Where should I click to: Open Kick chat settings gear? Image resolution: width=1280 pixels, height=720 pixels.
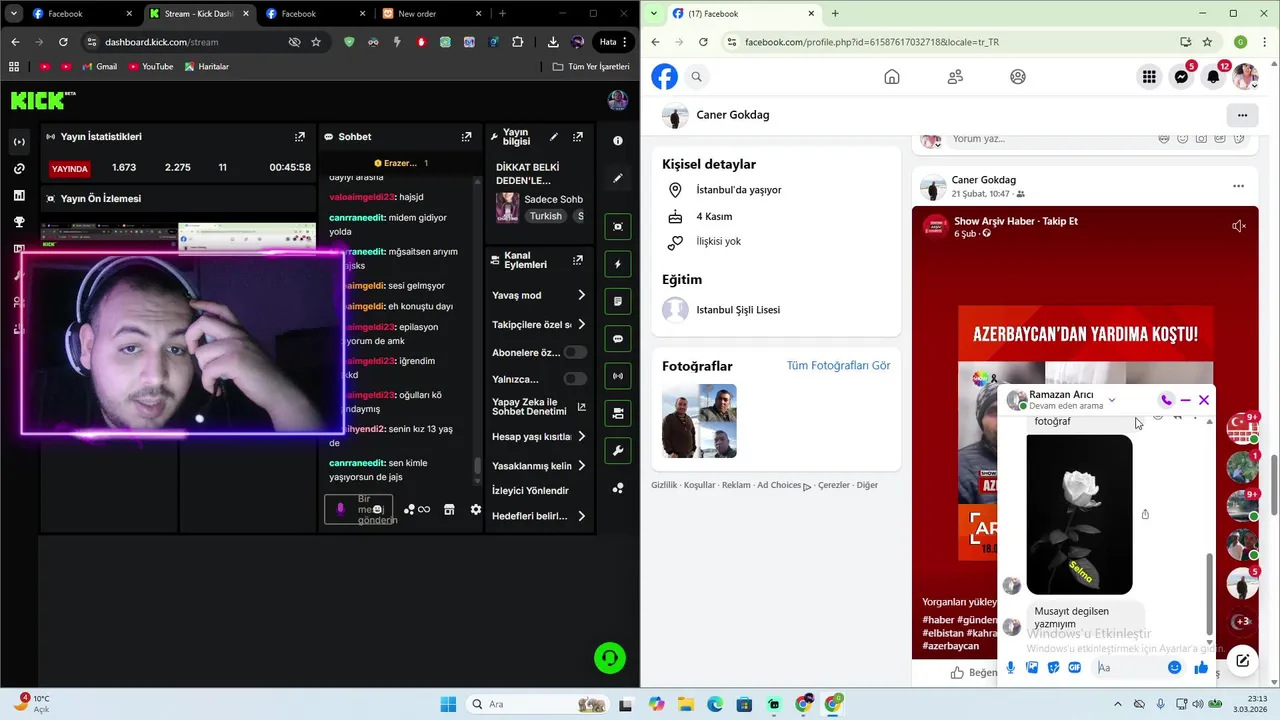(x=476, y=510)
